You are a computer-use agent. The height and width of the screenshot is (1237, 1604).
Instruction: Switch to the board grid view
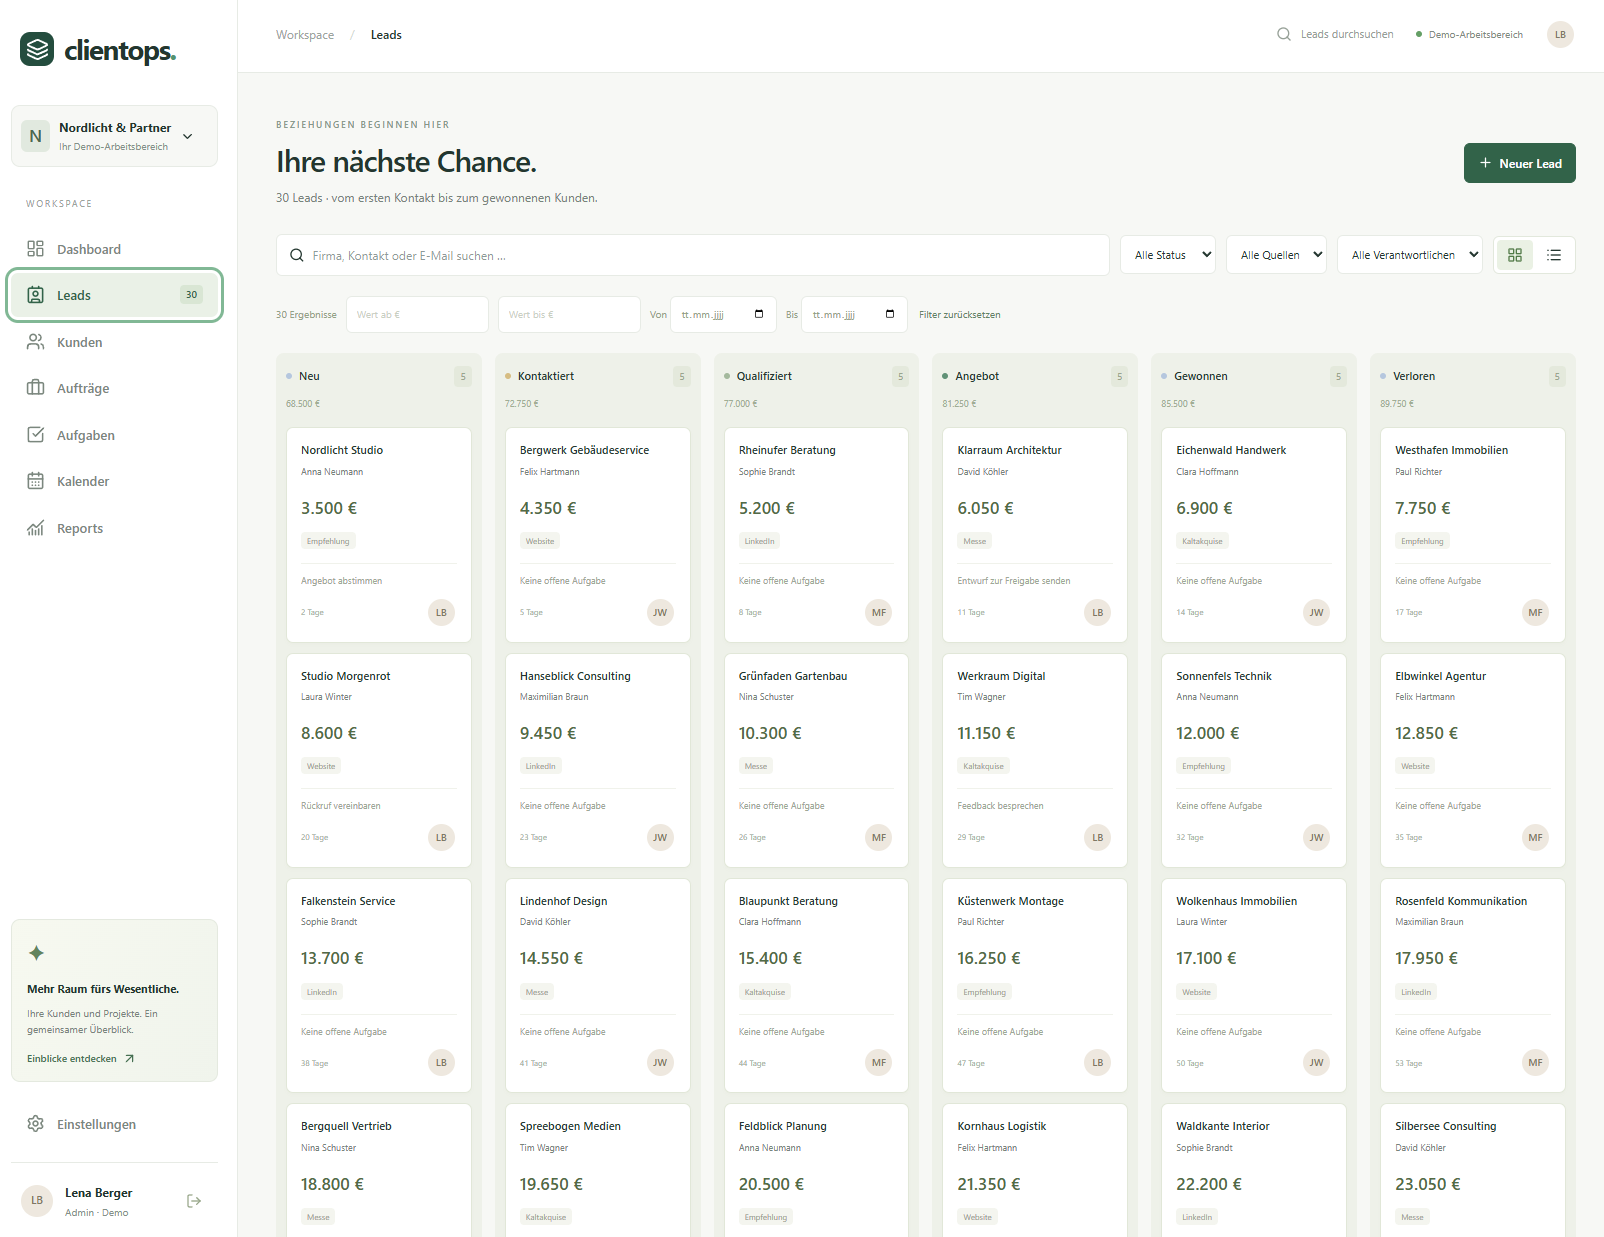tap(1515, 255)
